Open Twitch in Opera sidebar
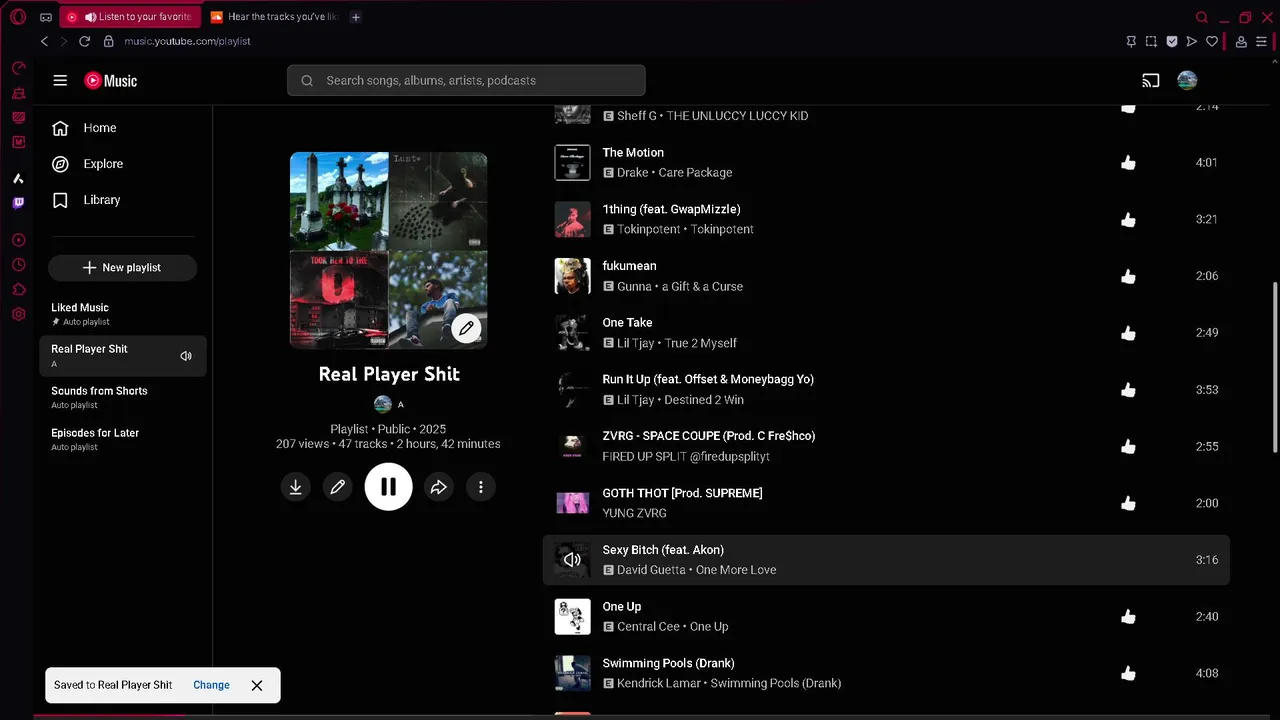Viewport: 1280px width, 720px height. click(18, 203)
